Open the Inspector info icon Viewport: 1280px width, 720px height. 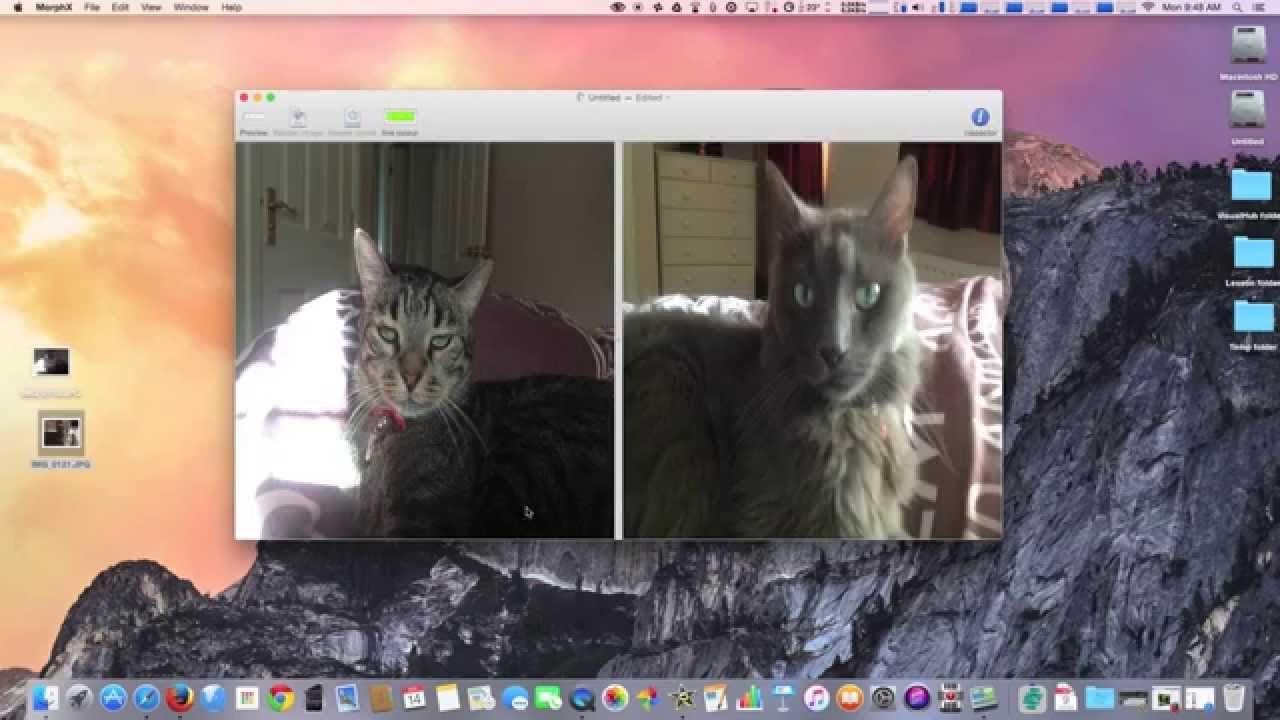pos(980,117)
